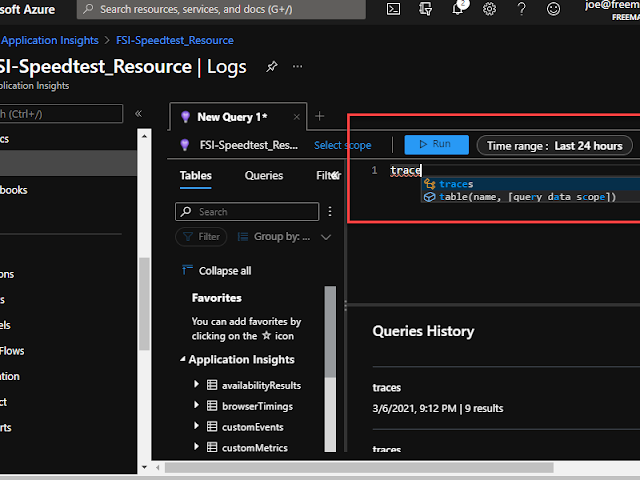Screen dimensions: 640x480
Task: Select the traces suggestion in autocomplete
Action: pyautogui.click(x=531, y=184)
